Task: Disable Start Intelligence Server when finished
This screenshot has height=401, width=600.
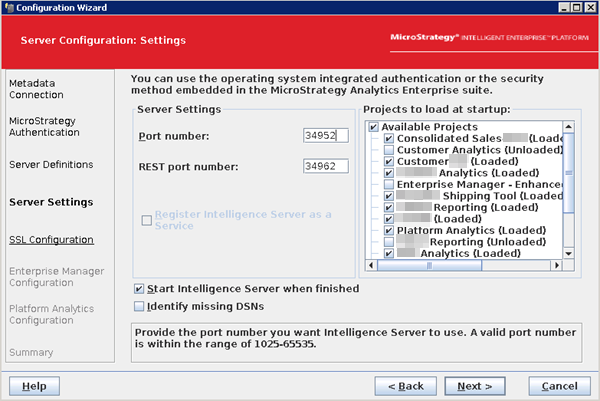Action: (x=140, y=288)
